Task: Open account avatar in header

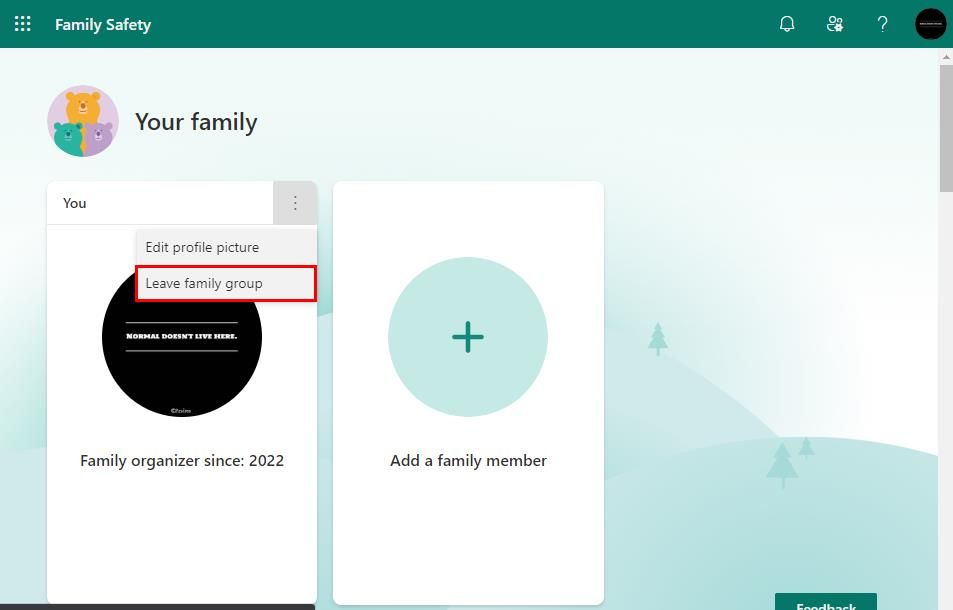Action: pyautogui.click(x=931, y=24)
